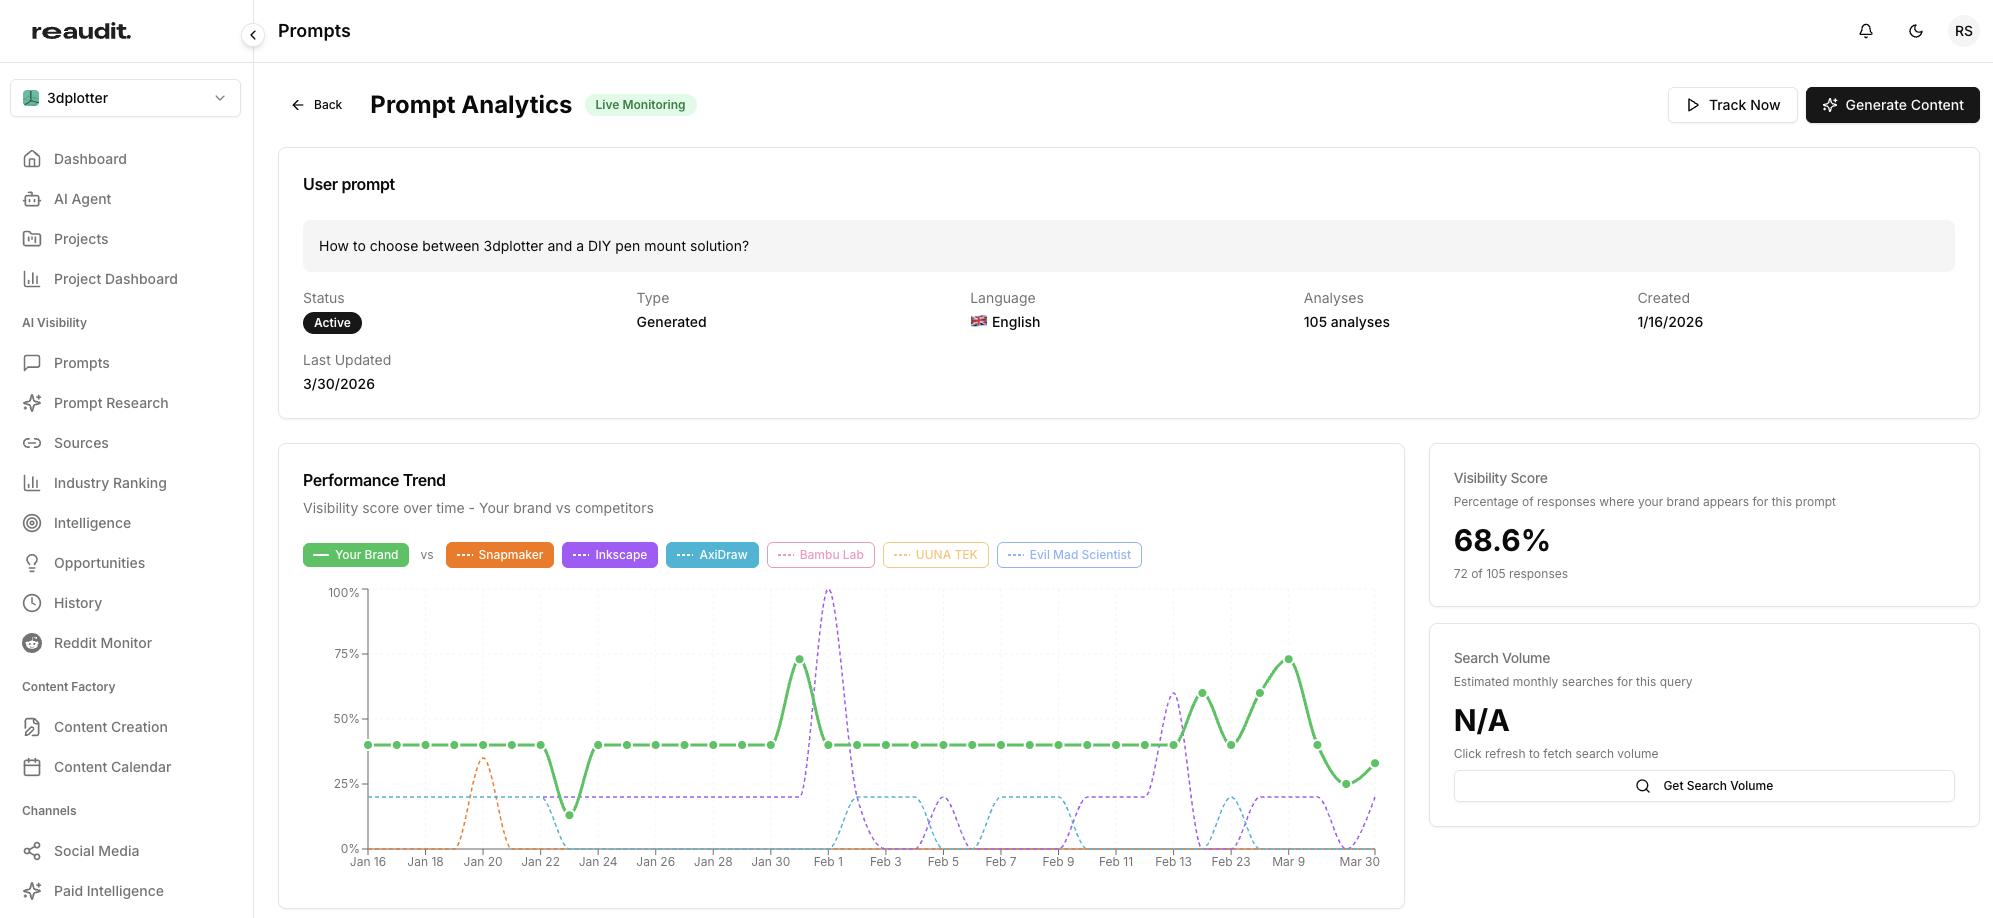Toggle UUNA TEK series in legend
1993x918 pixels.
point(935,555)
